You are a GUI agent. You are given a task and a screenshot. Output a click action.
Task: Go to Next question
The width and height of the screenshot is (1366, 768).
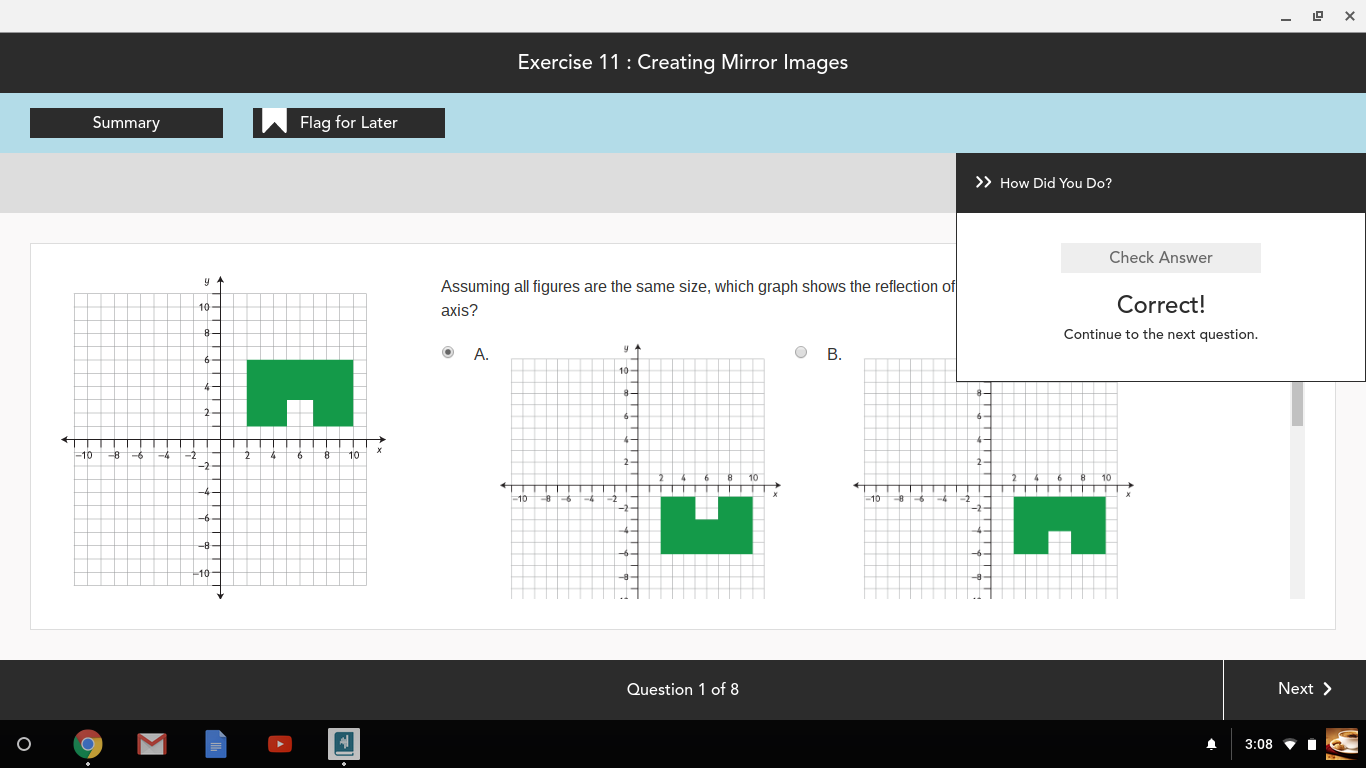coord(1304,689)
